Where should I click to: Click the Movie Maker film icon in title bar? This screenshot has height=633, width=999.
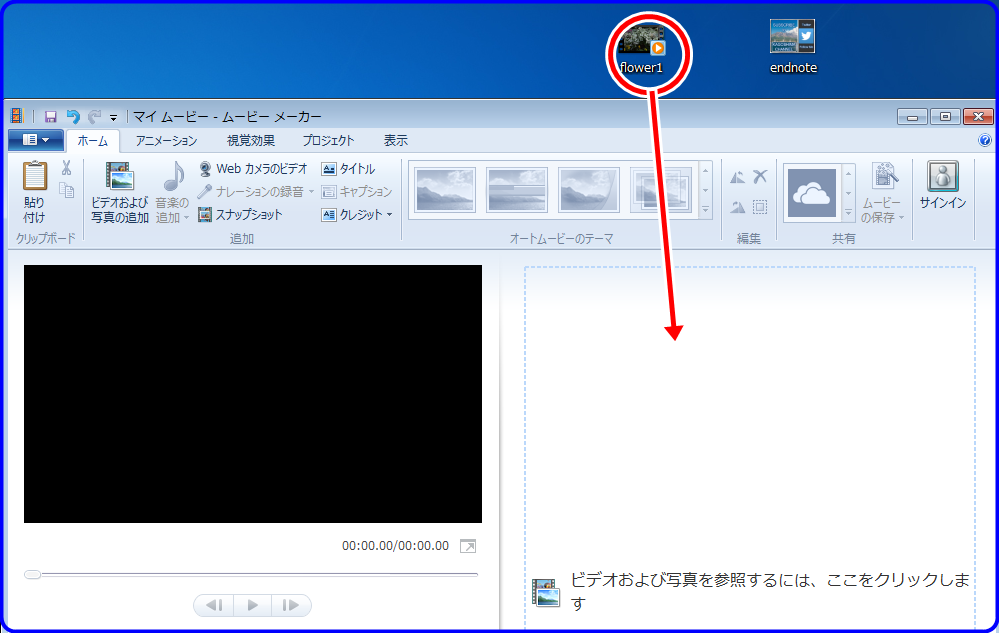click(x=17, y=116)
